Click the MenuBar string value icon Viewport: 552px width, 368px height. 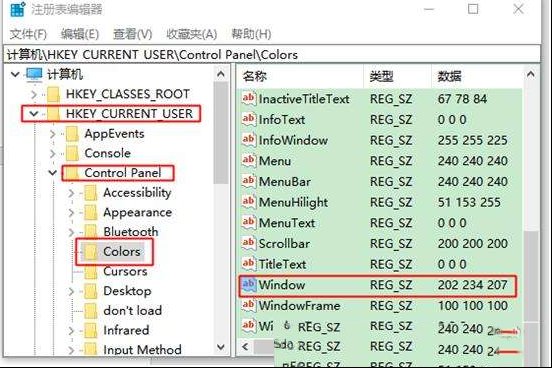click(248, 181)
